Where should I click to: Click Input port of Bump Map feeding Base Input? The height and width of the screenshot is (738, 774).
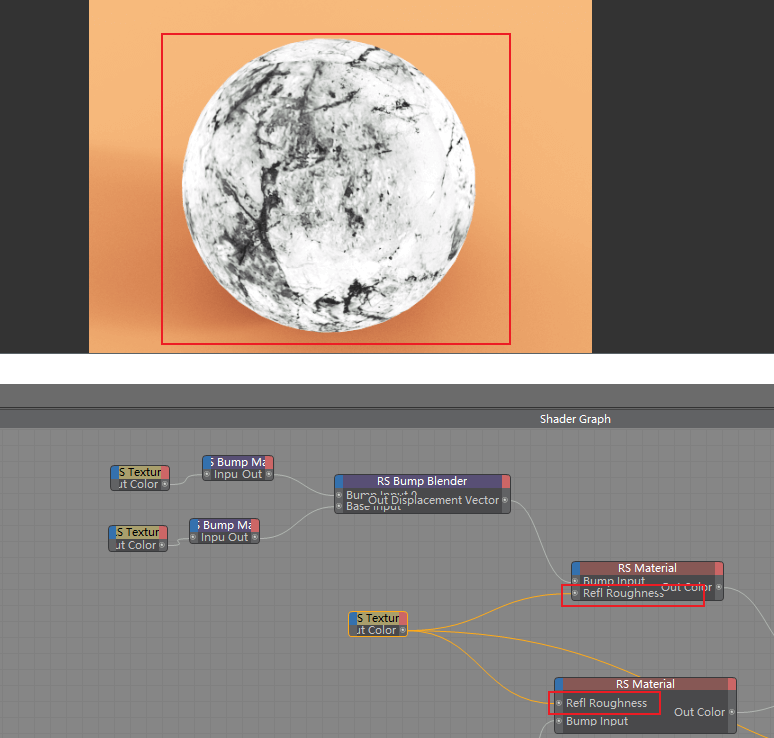tap(193, 538)
